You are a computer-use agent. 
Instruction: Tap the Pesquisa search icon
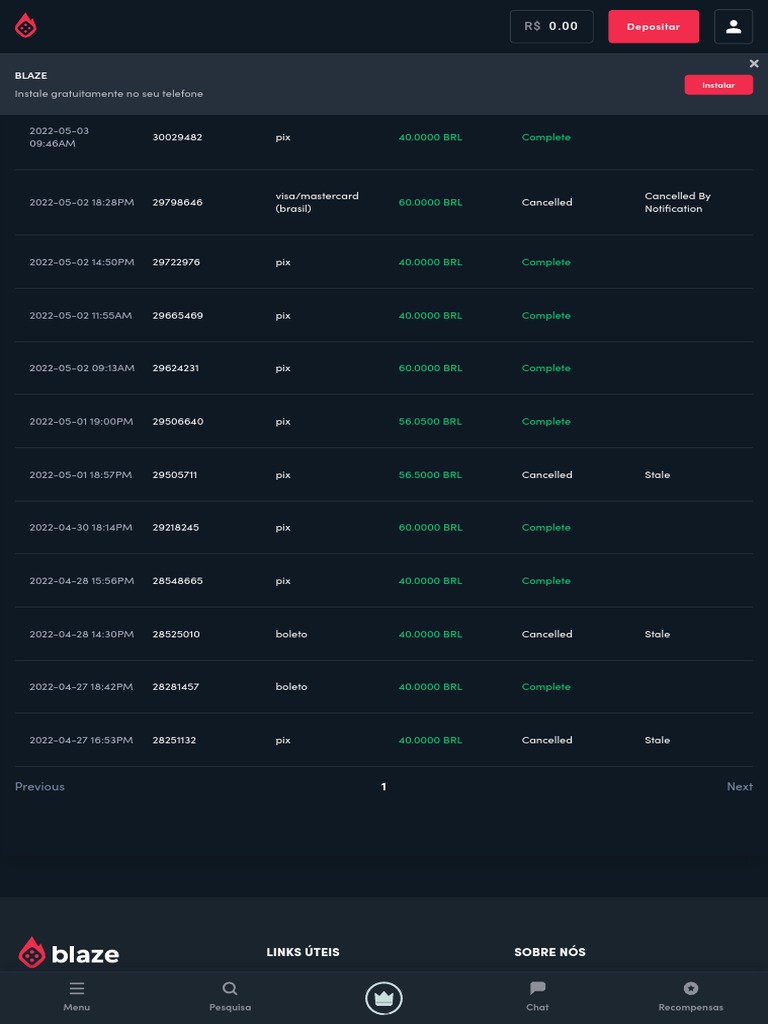(x=230, y=989)
